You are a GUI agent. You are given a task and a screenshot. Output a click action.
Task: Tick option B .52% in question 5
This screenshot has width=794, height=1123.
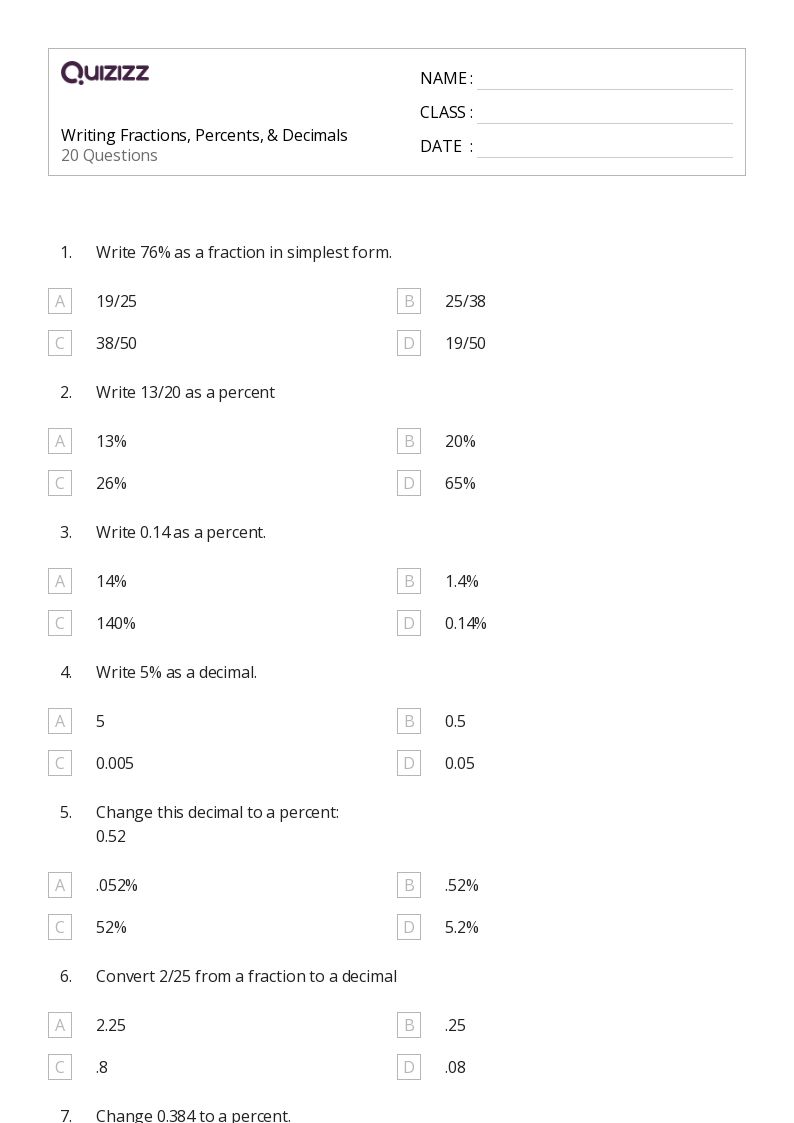[409, 885]
